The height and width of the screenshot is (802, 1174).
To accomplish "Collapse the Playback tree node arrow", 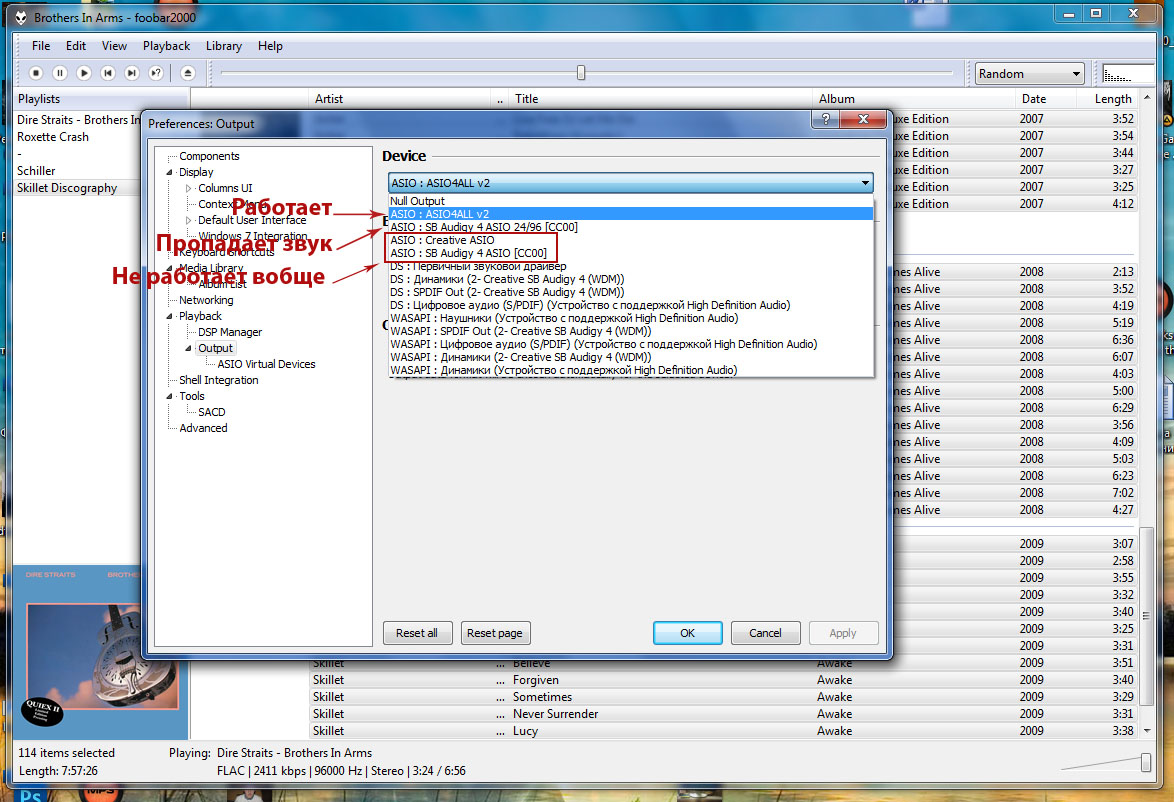I will (169, 316).
